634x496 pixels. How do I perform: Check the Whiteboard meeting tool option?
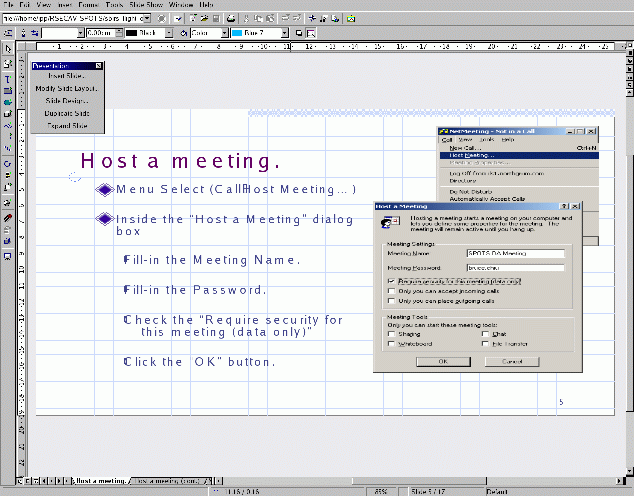click(390, 344)
